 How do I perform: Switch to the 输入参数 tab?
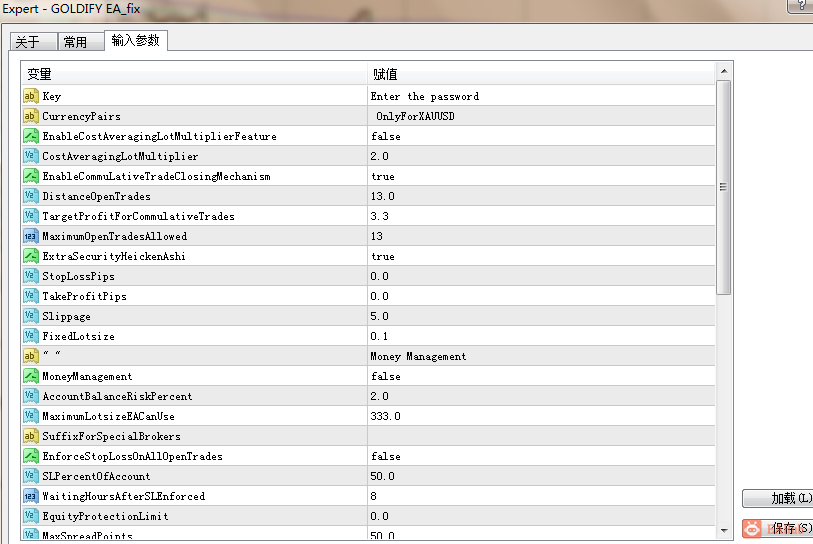point(135,40)
